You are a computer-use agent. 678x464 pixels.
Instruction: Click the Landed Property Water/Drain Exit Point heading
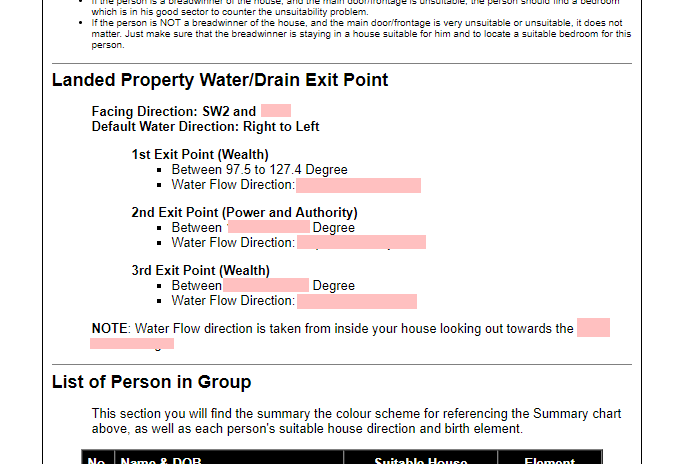tap(220, 80)
